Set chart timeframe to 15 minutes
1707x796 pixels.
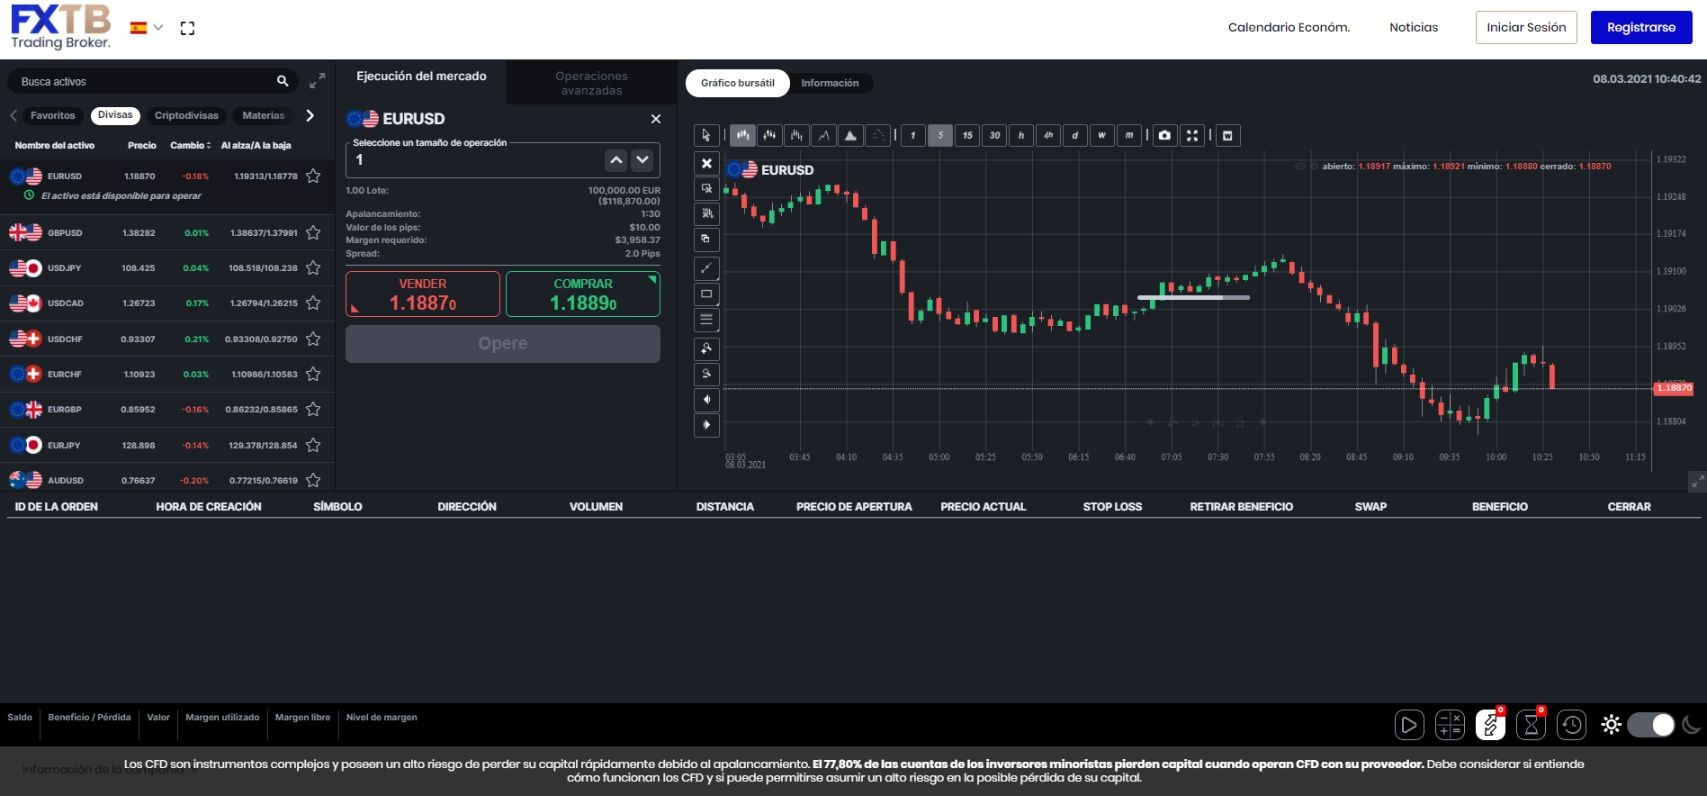(x=967, y=135)
